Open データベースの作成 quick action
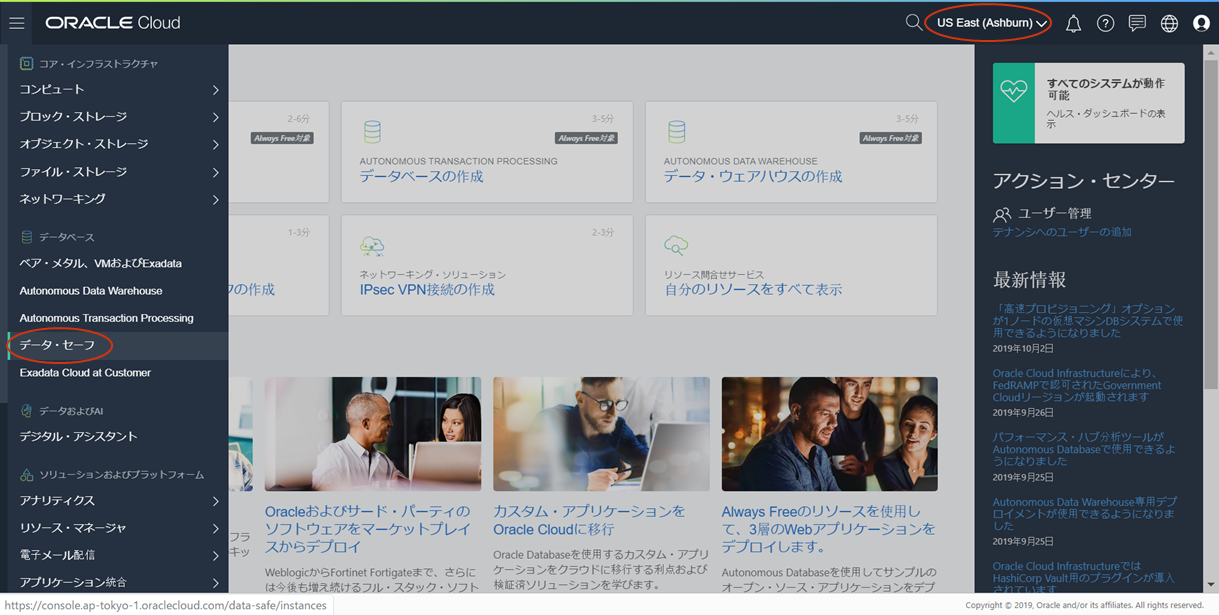1219x615 pixels. (x=421, y=176)
